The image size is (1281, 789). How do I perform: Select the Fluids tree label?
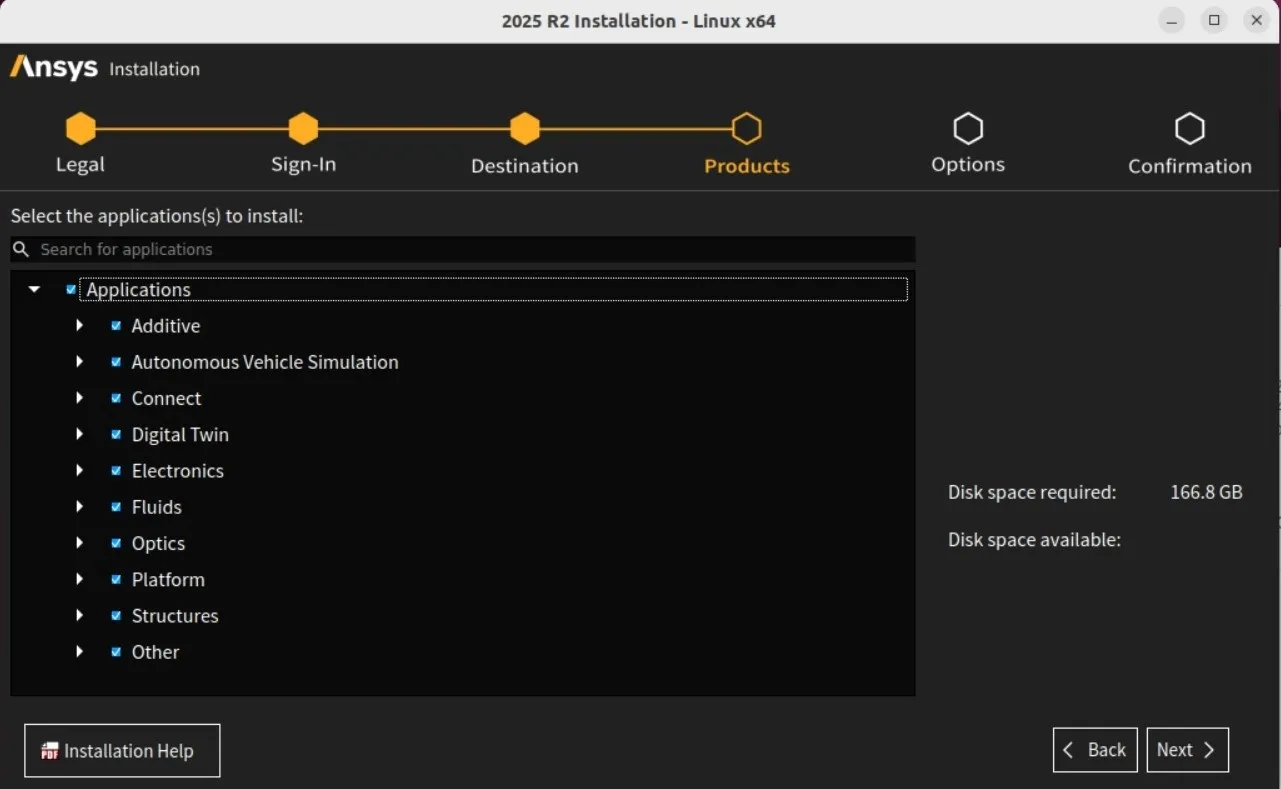coord(157,507)
